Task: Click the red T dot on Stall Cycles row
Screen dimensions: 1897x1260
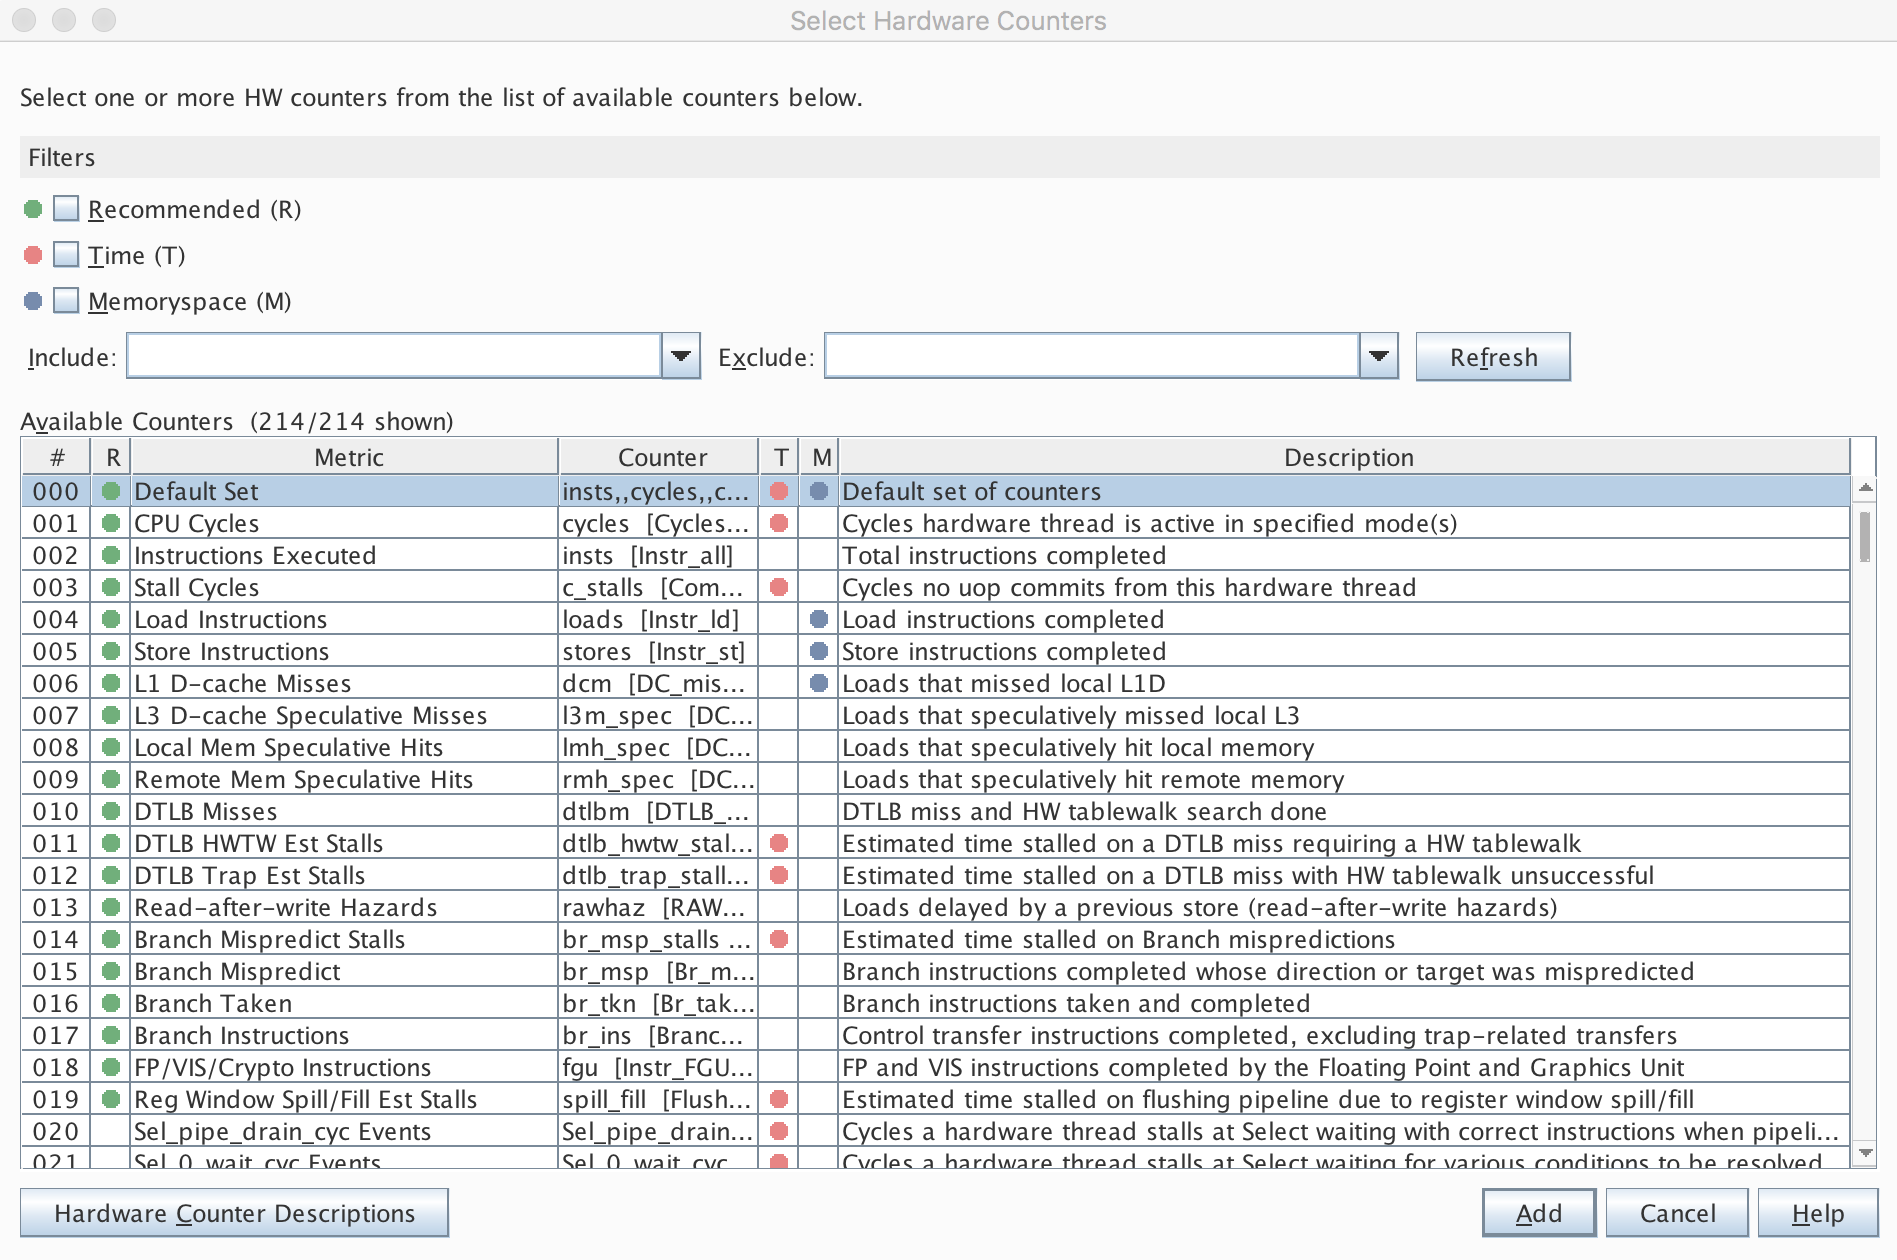Action: pyautogui.click(x=779, y=587)
